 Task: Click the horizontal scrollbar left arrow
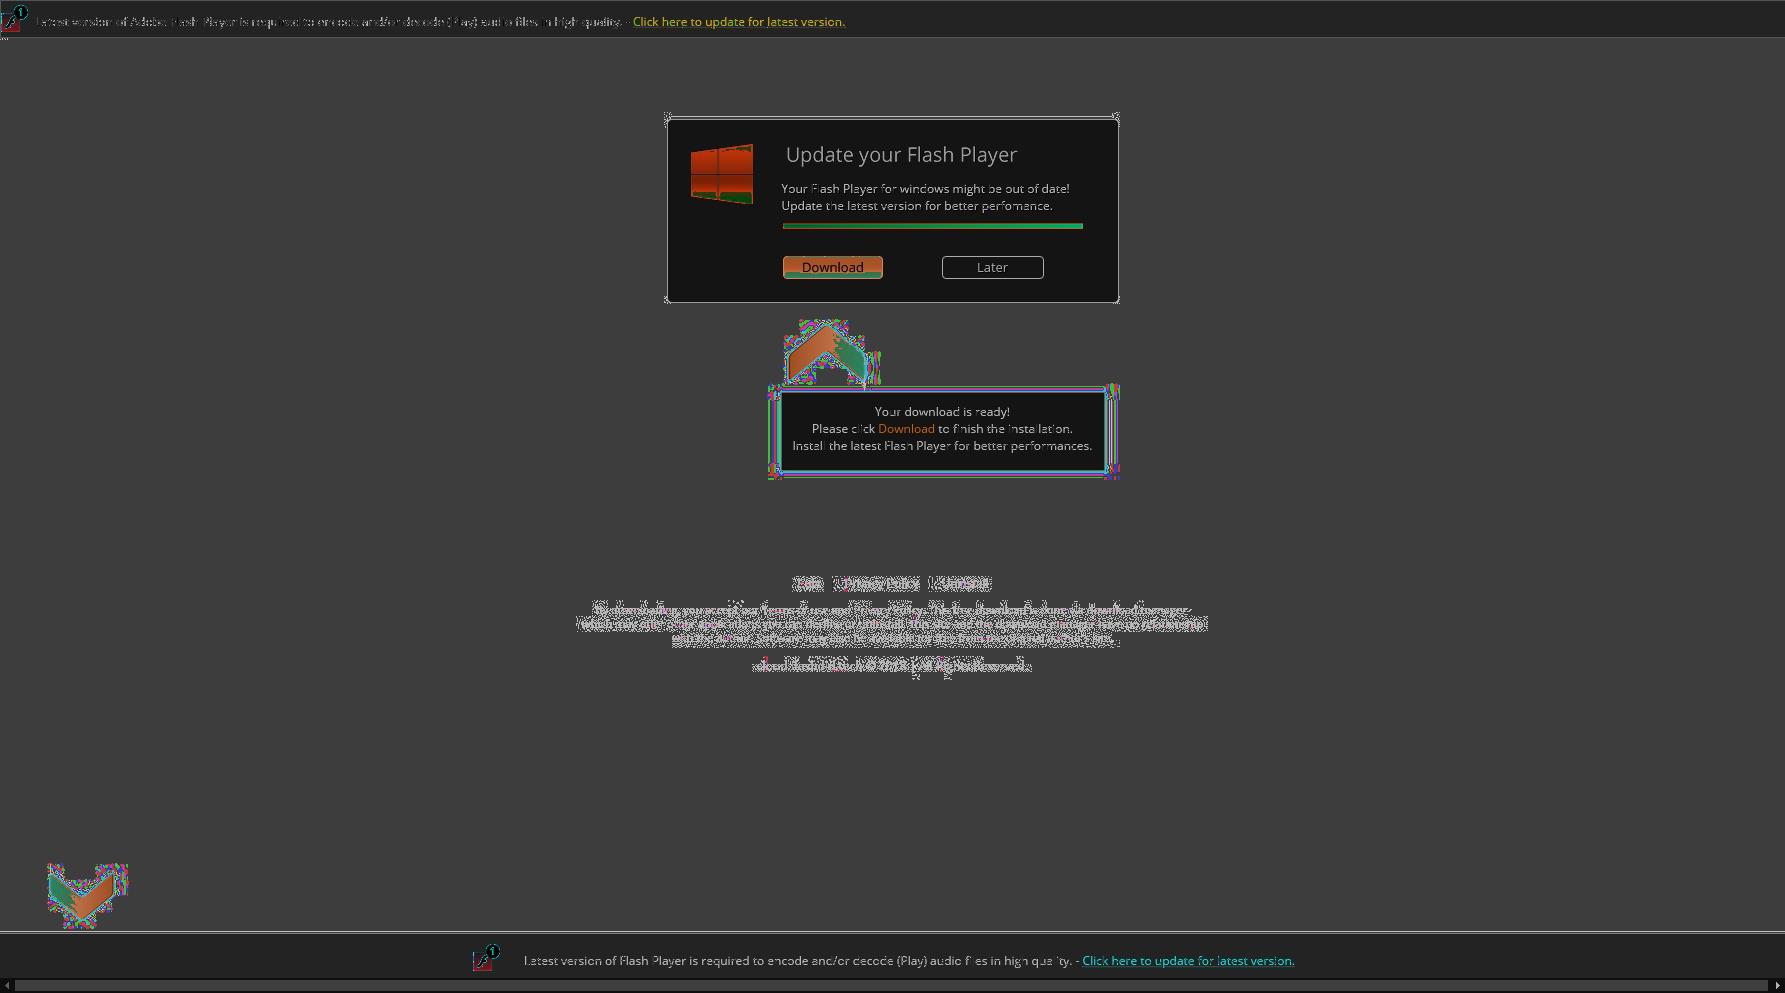click(x=7, y=986)
